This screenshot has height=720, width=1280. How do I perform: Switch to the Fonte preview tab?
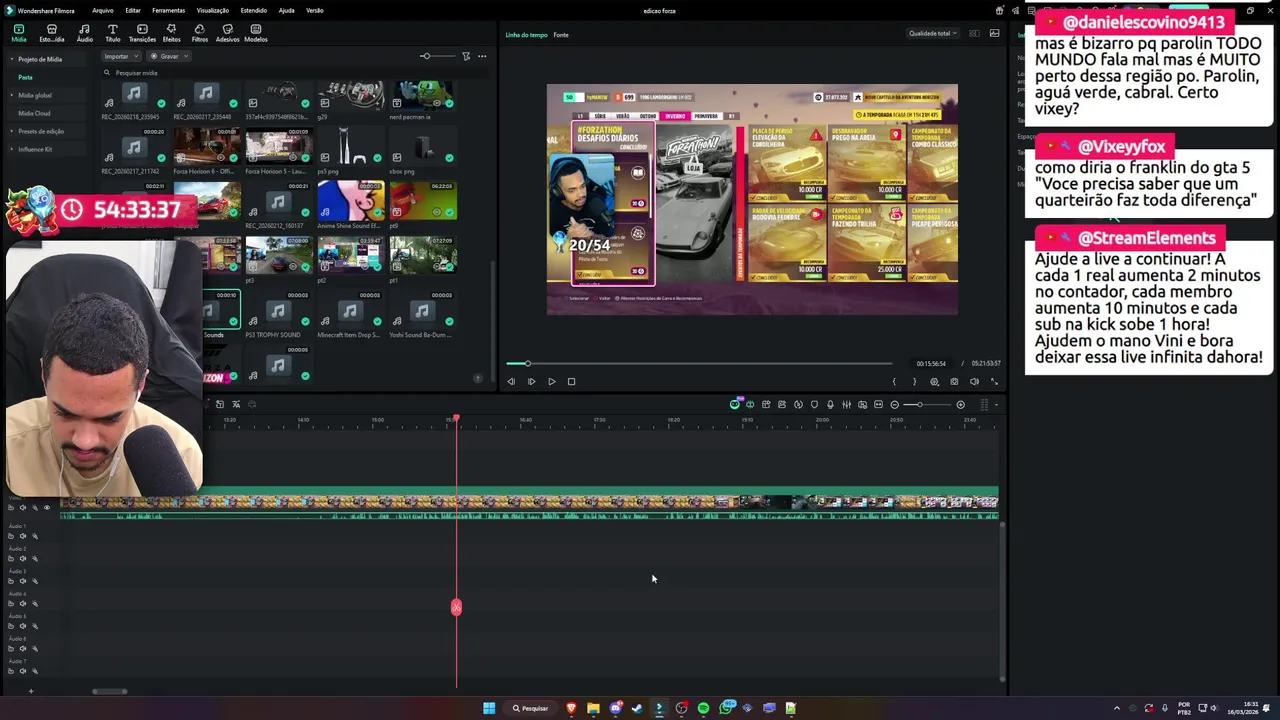[561, 35]
